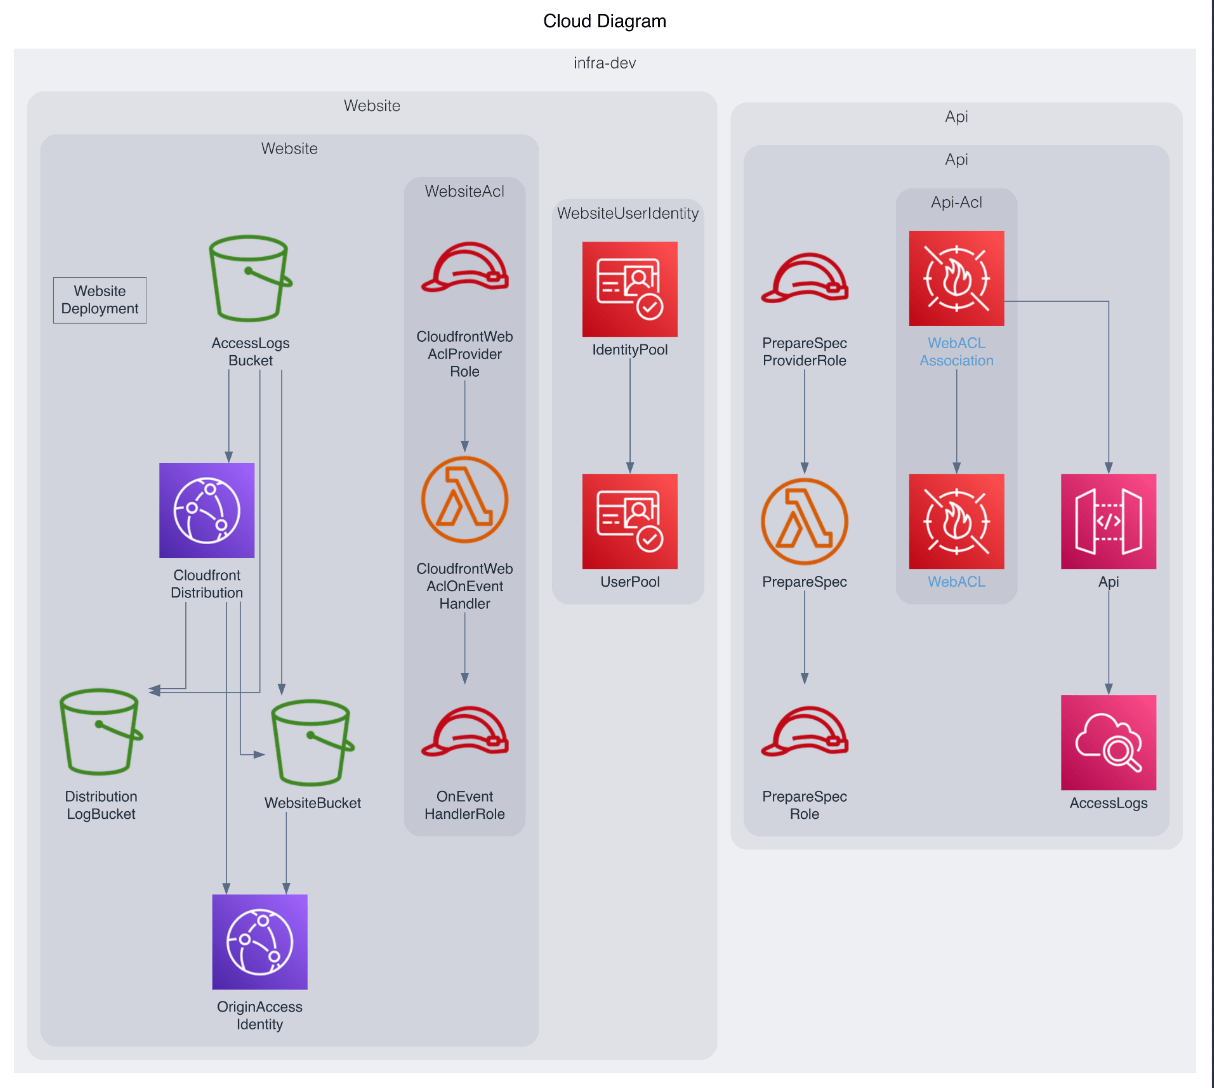Screen dimensions: 1214x1088
Task: Select the WebACL firewall icon
Action: click(956, 521)
